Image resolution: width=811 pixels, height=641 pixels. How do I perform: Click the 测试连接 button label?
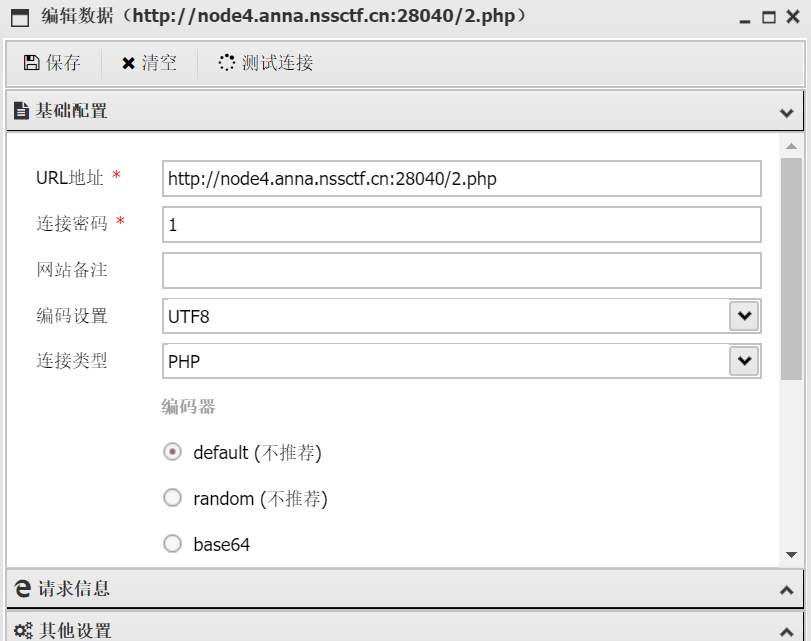point(277,63)
